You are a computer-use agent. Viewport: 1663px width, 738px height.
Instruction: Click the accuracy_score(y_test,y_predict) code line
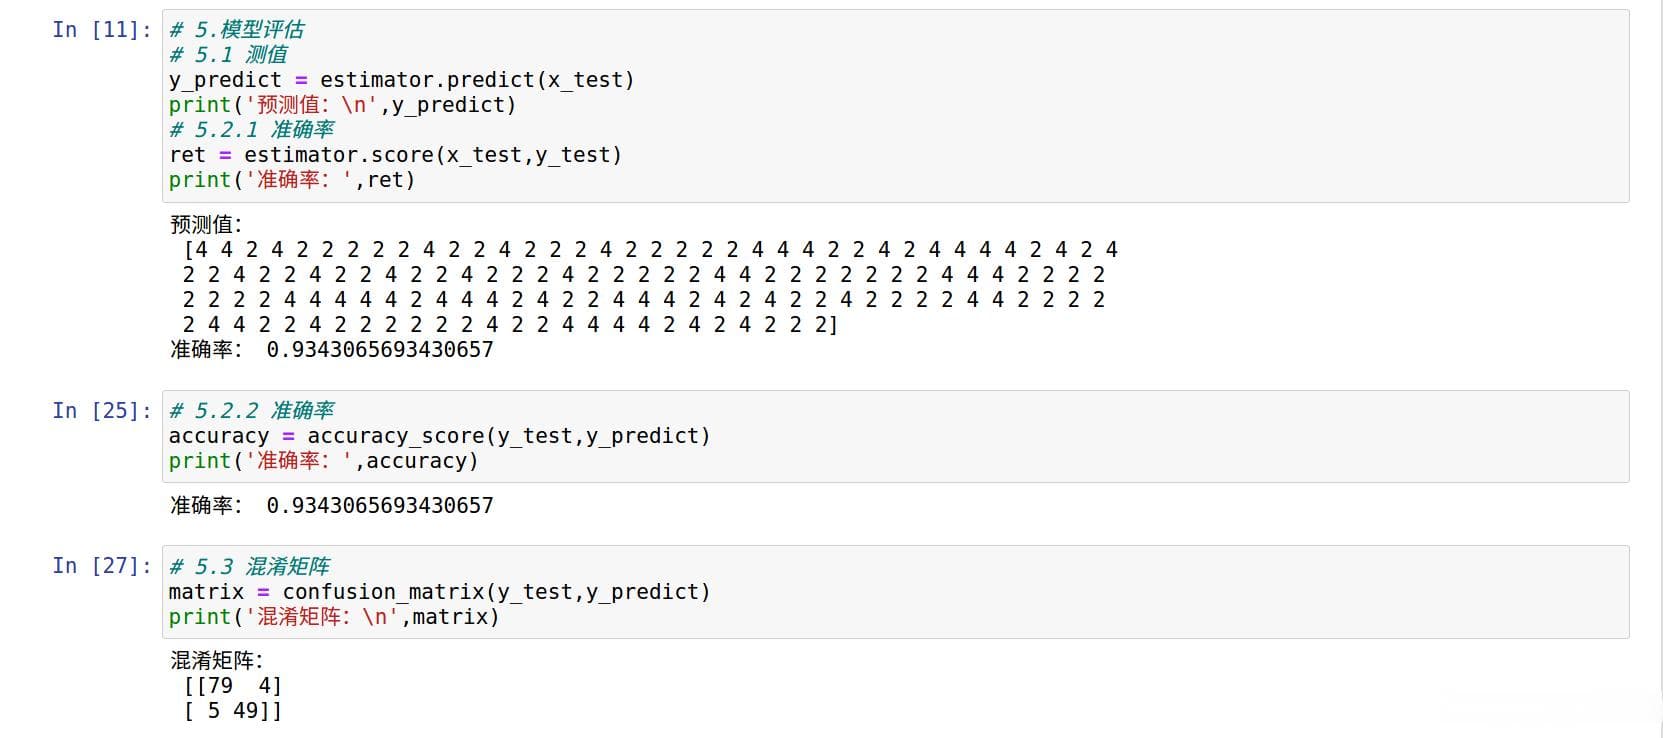tap(439, 436)
